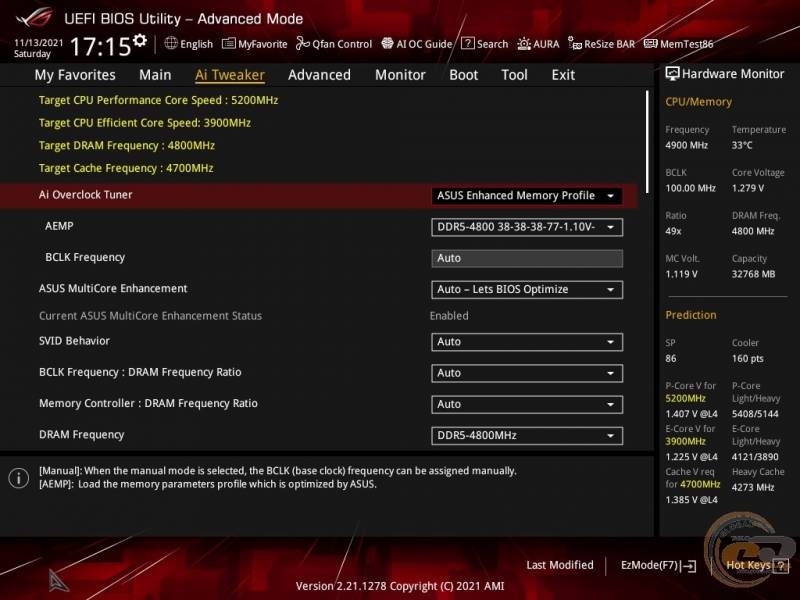Switch to EzMode(F7)

[x=658, y=565]
